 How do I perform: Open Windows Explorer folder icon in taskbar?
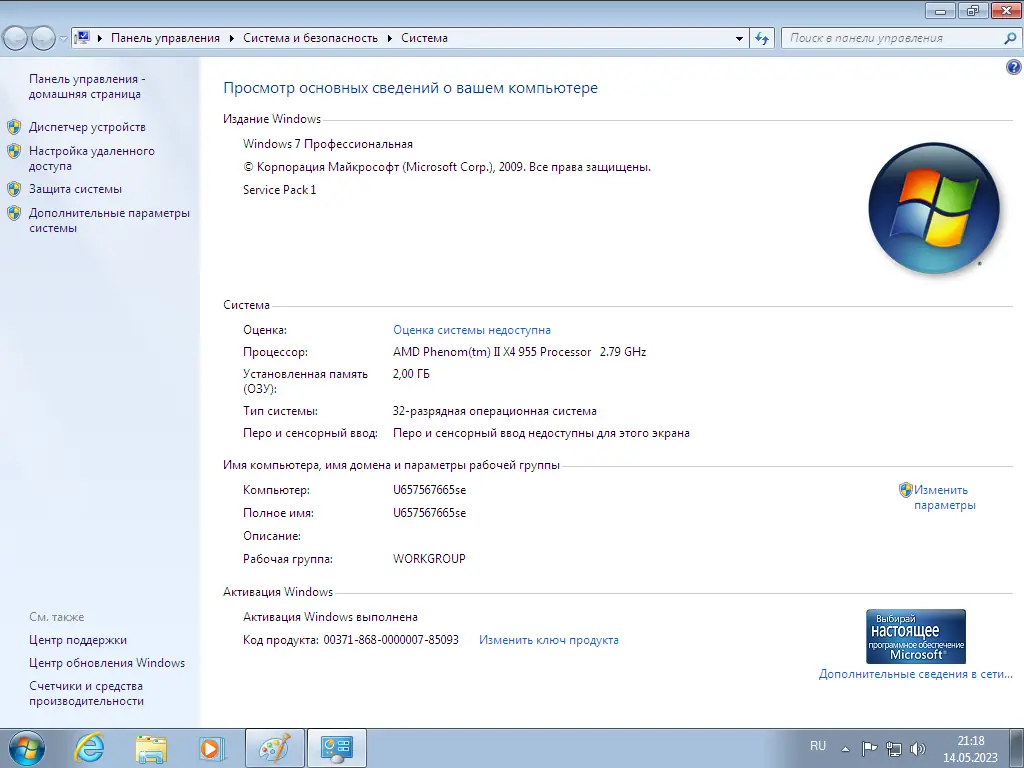[151, 748]
